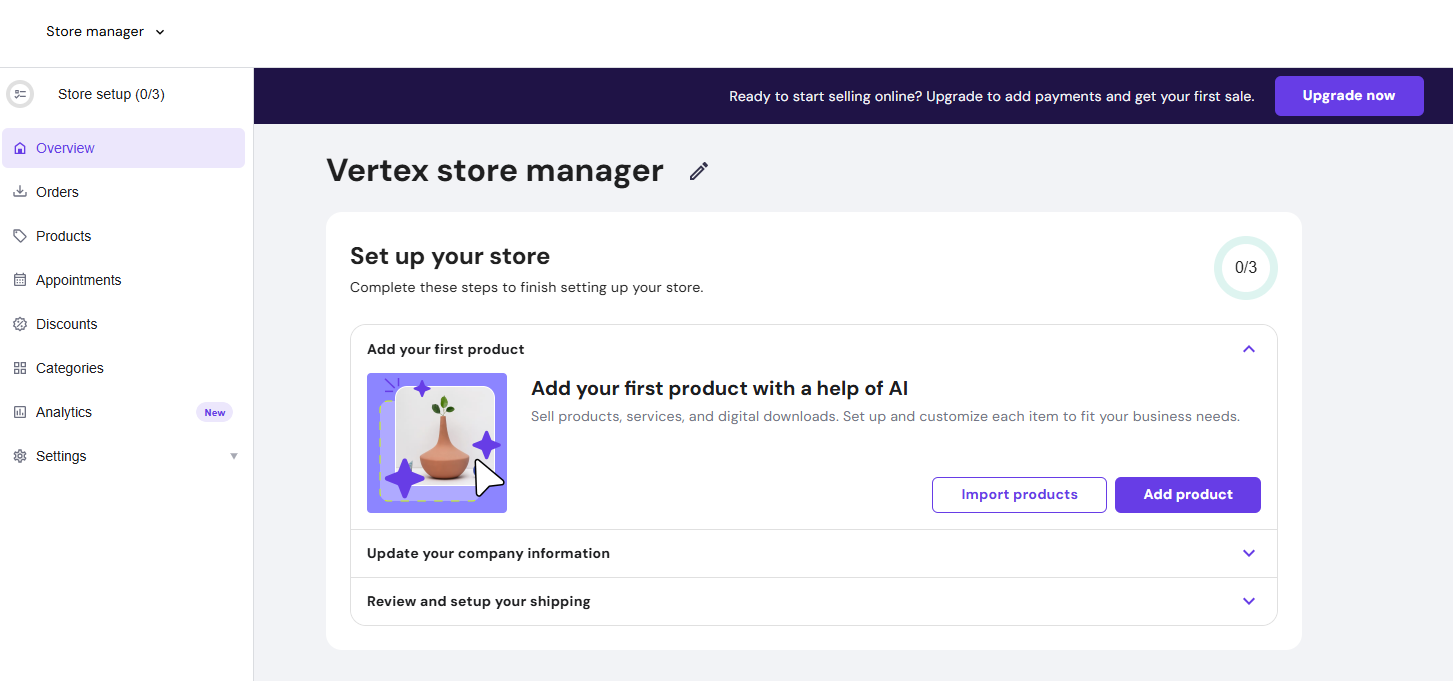The width and height of the screenshot is (1453, 681).
Task: Click the Add product button
Action: (1187, 494)
